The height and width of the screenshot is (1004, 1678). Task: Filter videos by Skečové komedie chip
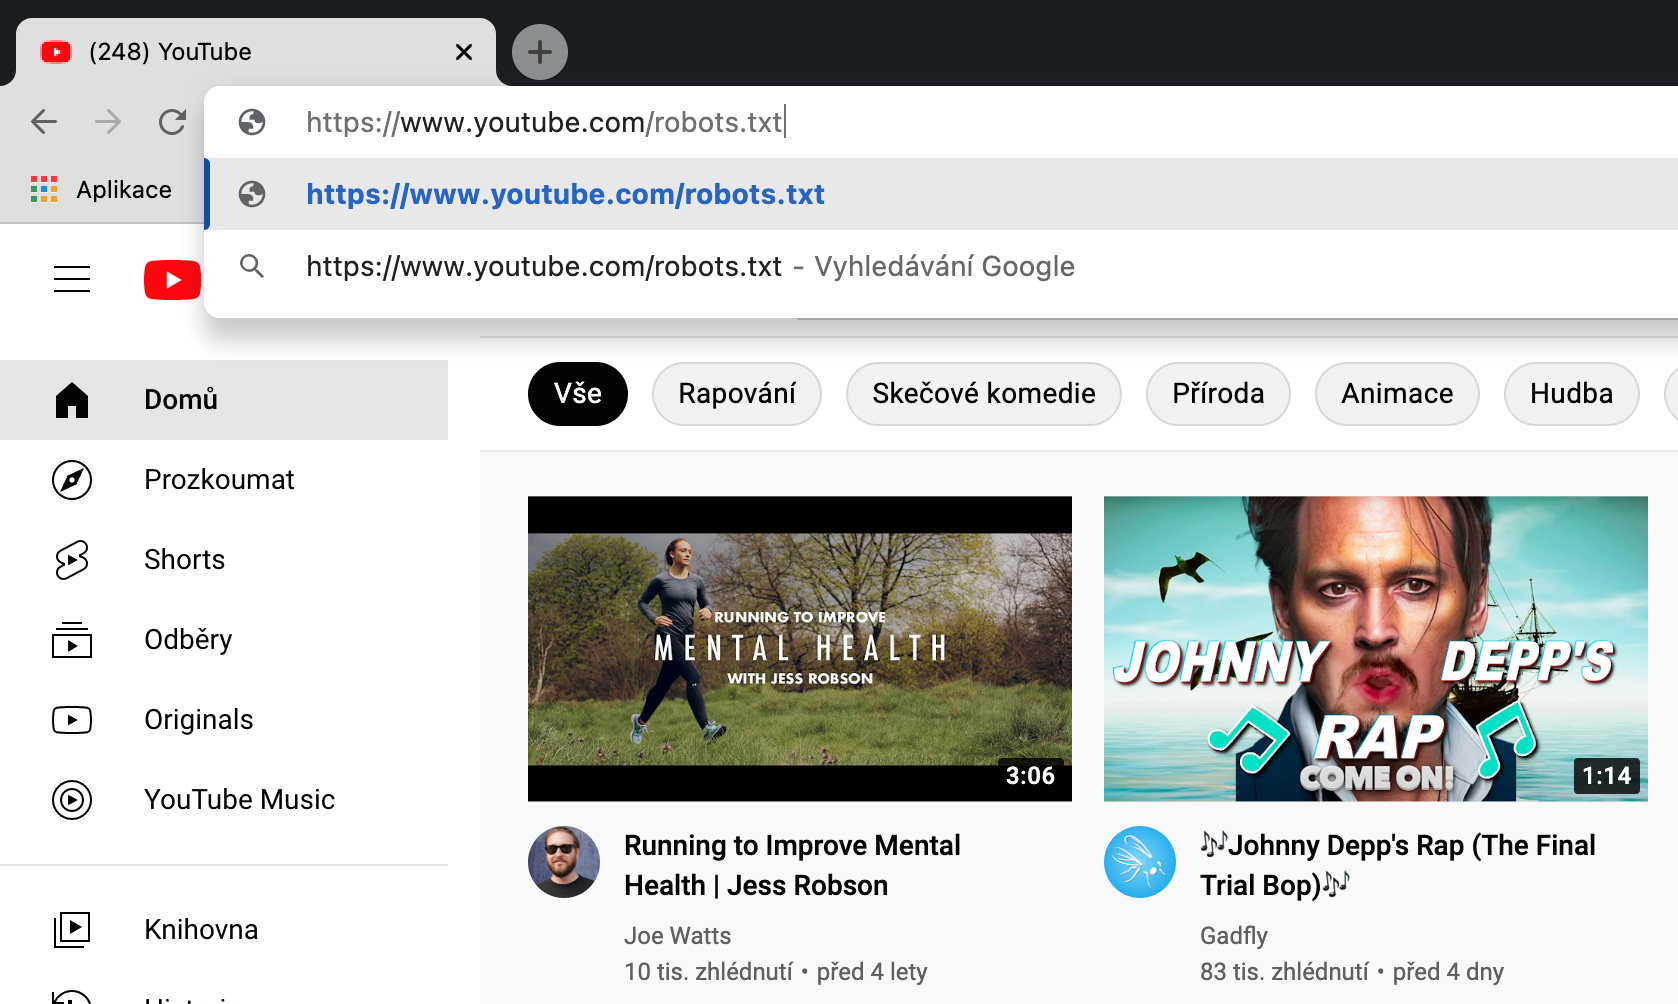coord(984,394)
